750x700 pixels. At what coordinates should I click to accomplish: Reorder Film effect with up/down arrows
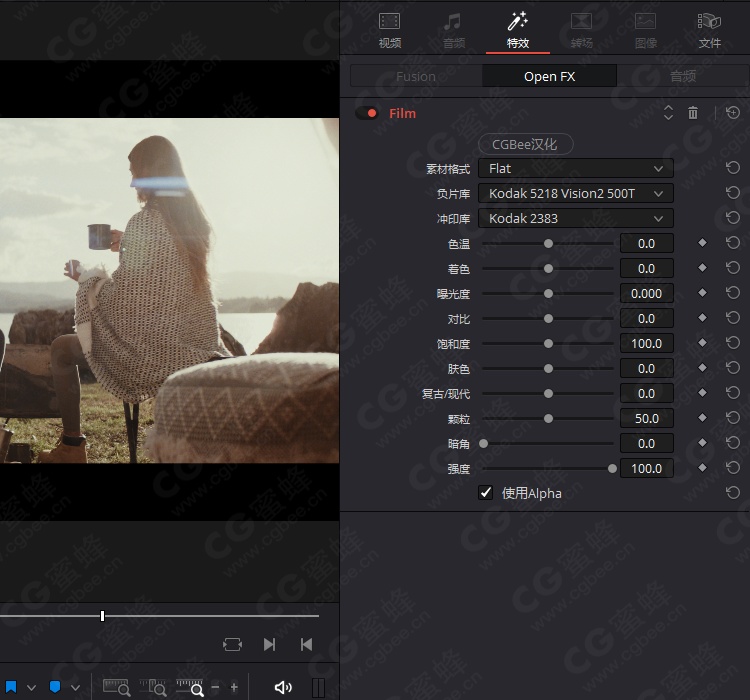point(668,113)
